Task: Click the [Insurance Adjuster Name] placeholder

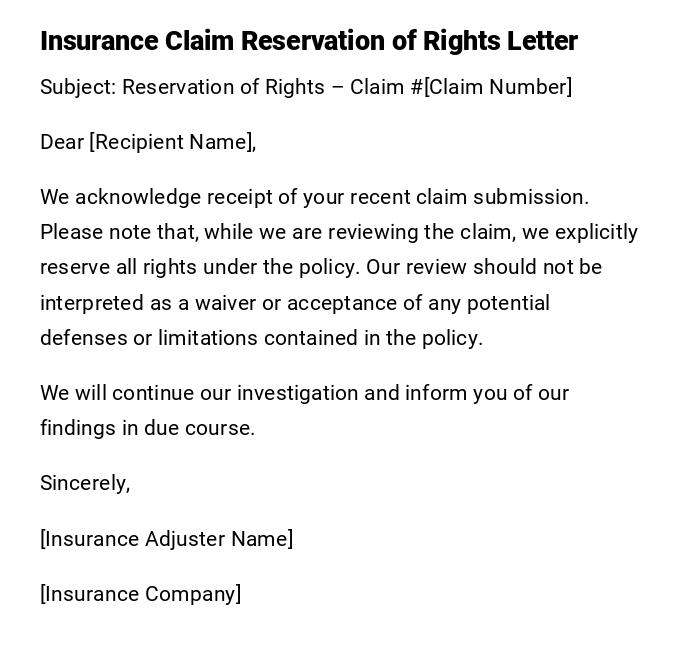Action: pyautogui.click(x=167, y=539)
